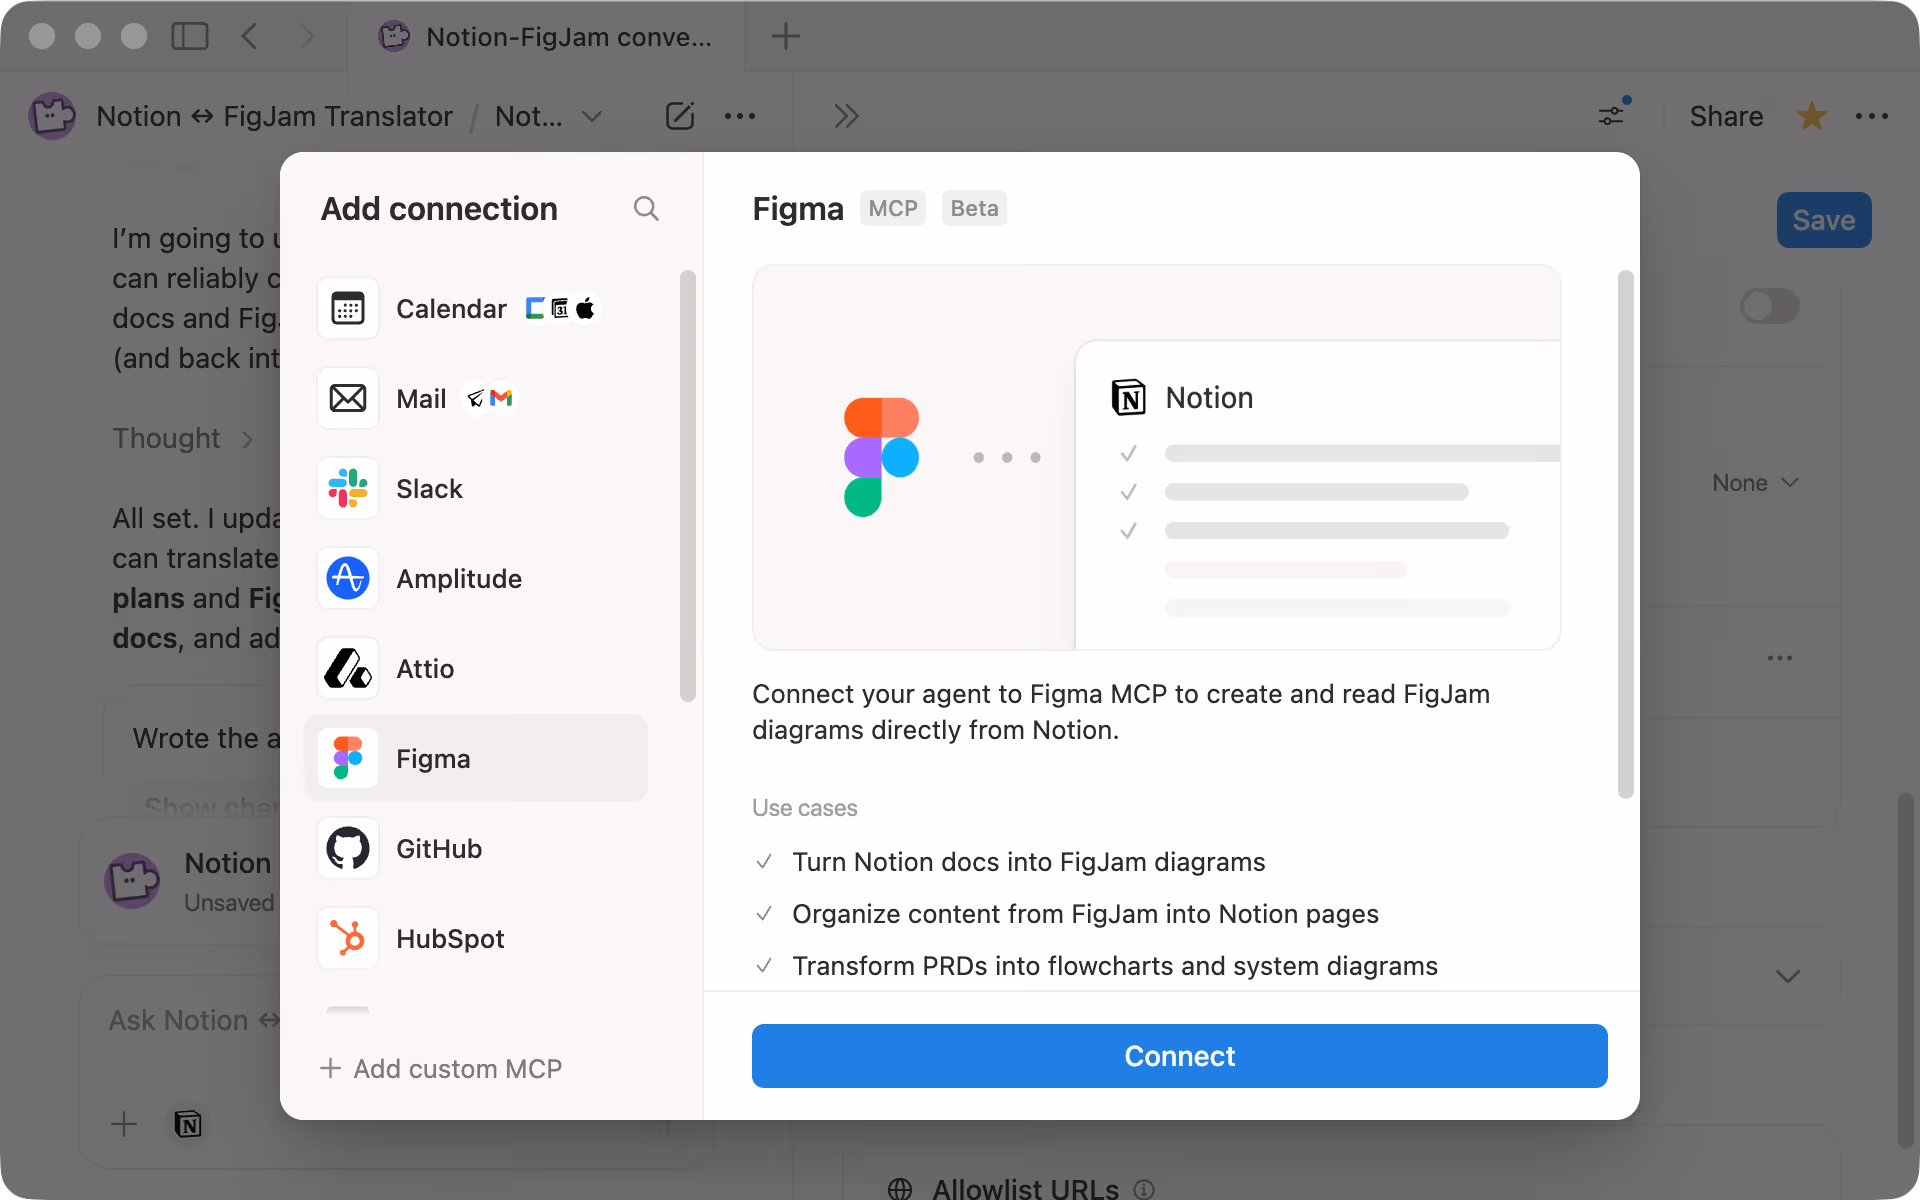
Task: Select the Slack connection icon
Action: pyautogui.click(x=347, y=488)
